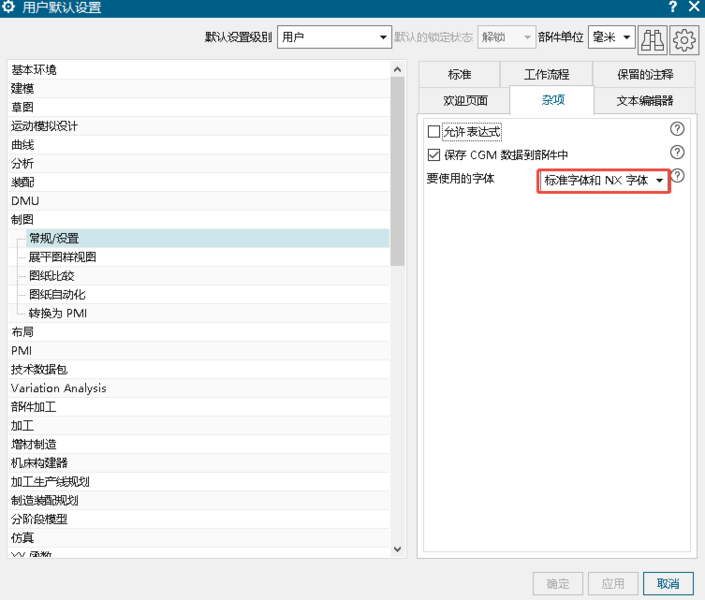The height and width of the screenshot is (600, 705).
Task: Select the 制图 category
Action: pyautogui.click(x=199, y=219)
